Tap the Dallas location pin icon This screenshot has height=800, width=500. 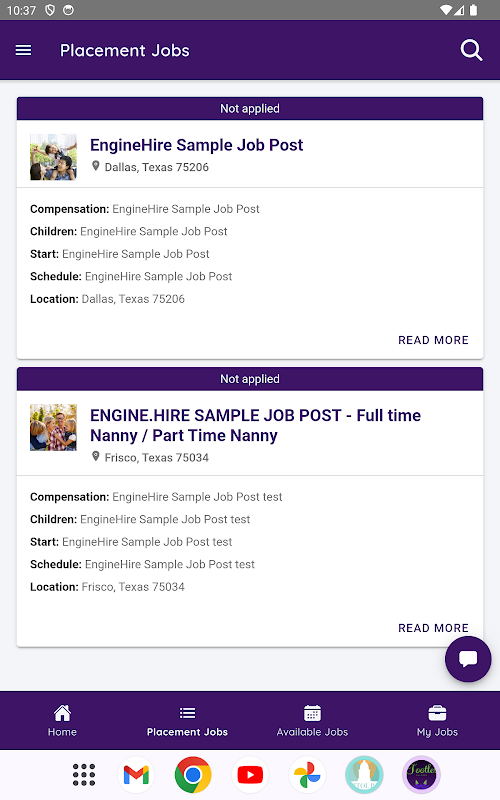95,166
